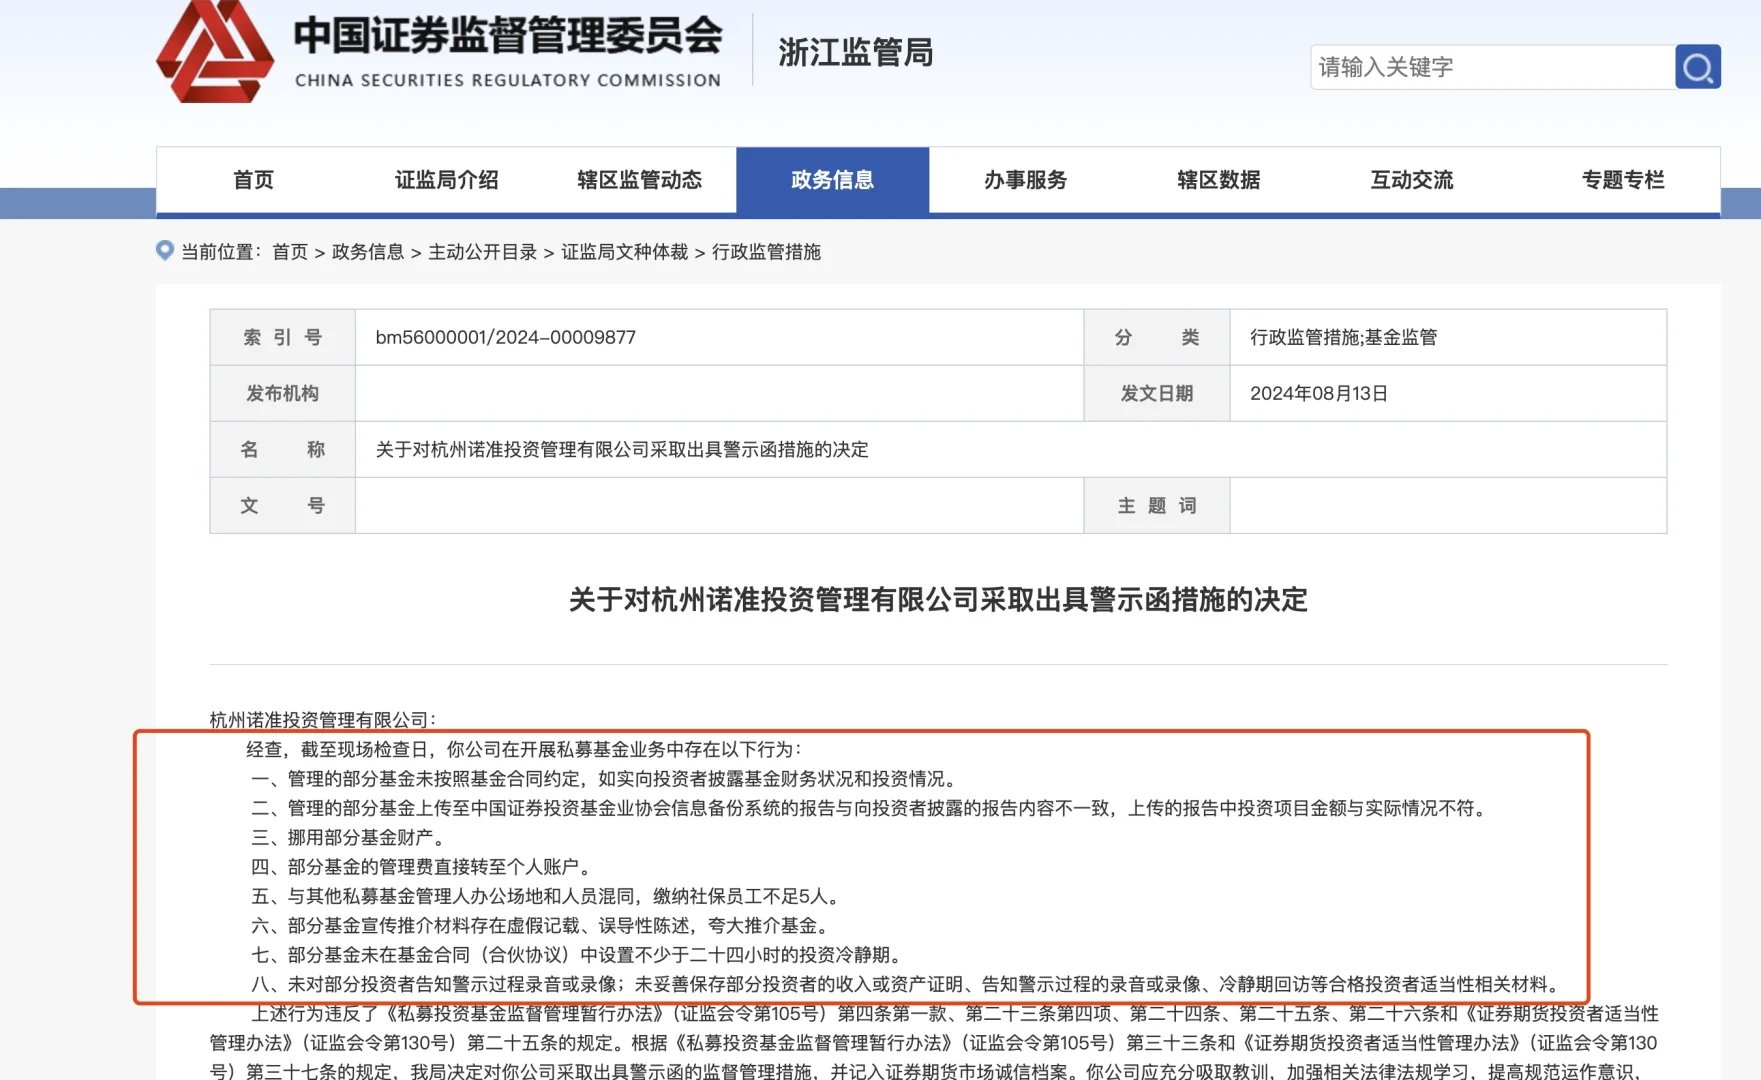The width and height of the screenshot is (1761, 1080).
Task: Click the 文号 label cell
Action: click(x=283, y=505)
